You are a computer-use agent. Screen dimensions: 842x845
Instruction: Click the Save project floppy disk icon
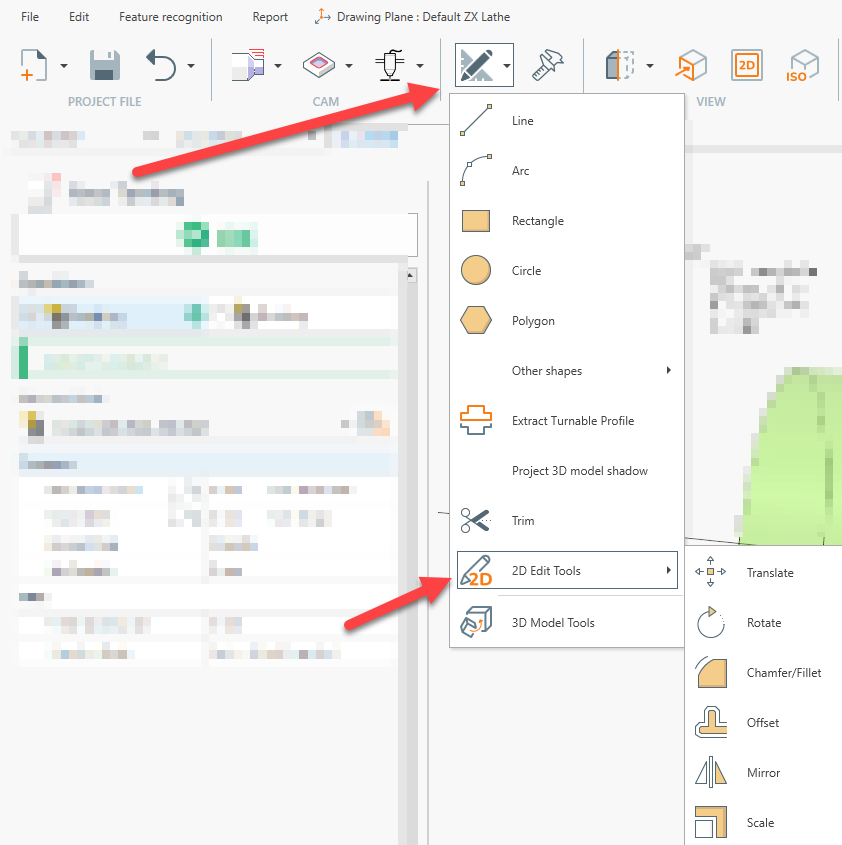[x=105, y=66]
